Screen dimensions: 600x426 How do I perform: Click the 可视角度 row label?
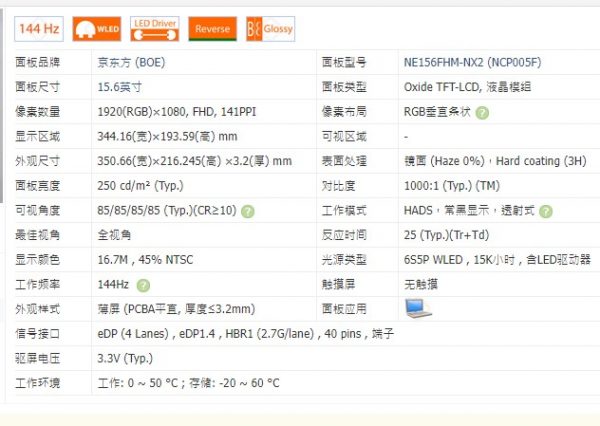[38, 211]
